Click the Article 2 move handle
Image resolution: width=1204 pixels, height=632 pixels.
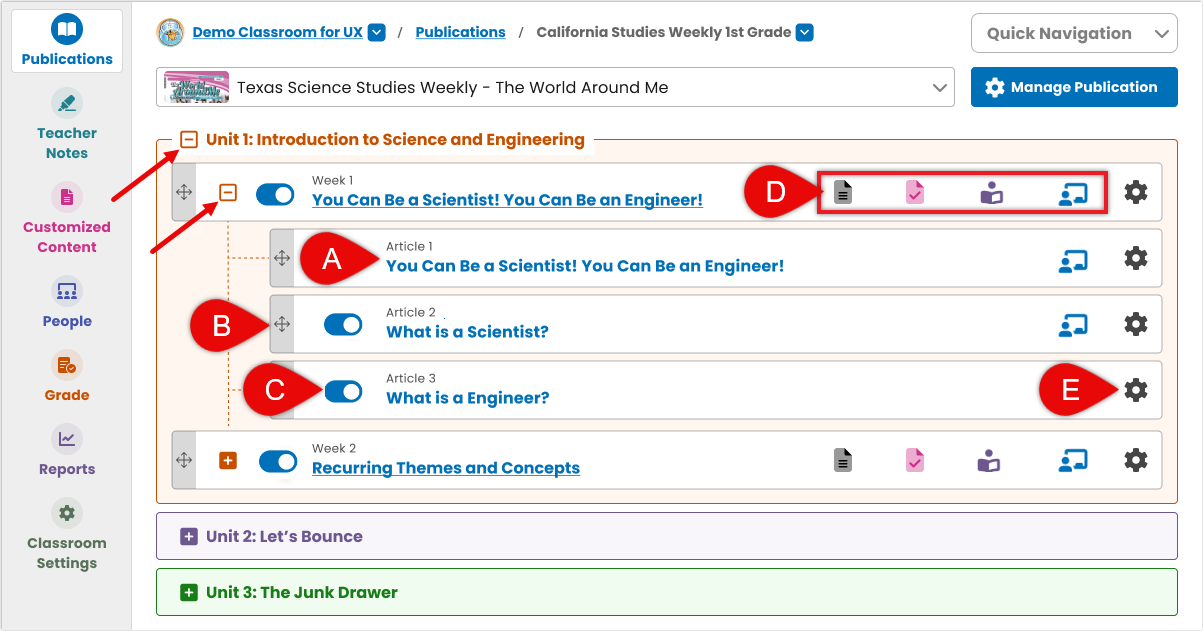click(282, 324)
